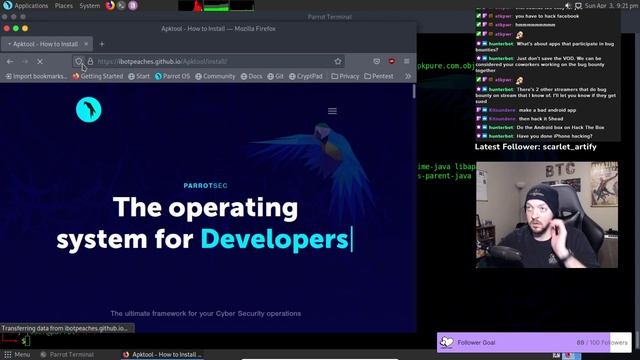Open the Places menu

coord(64,6)
